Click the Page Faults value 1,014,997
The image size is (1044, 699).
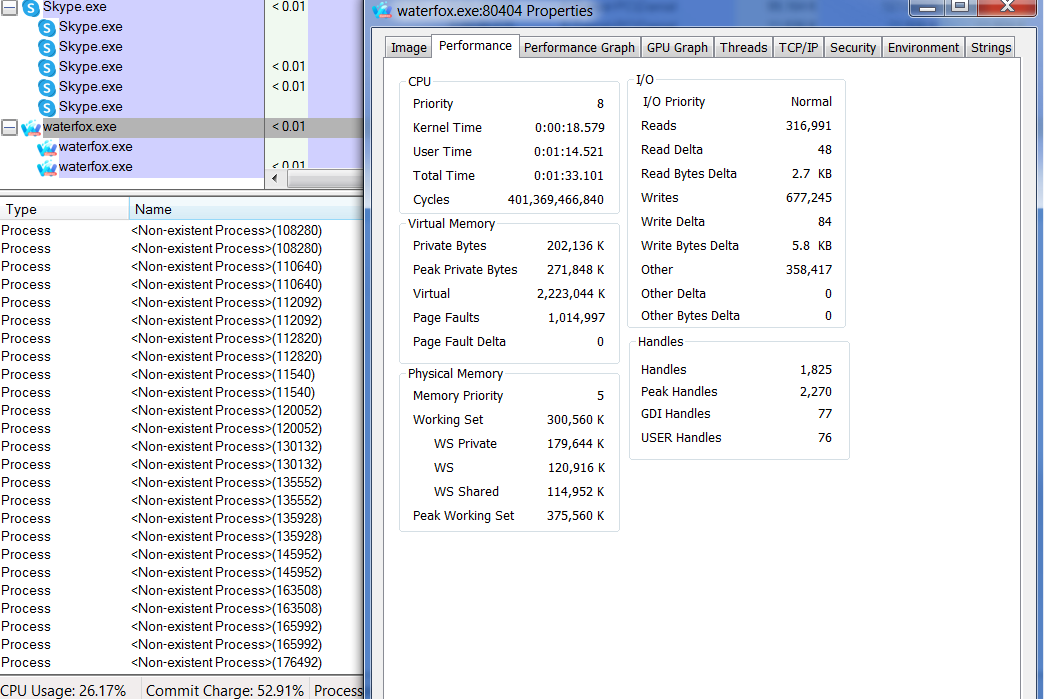[x=577, y=318]
